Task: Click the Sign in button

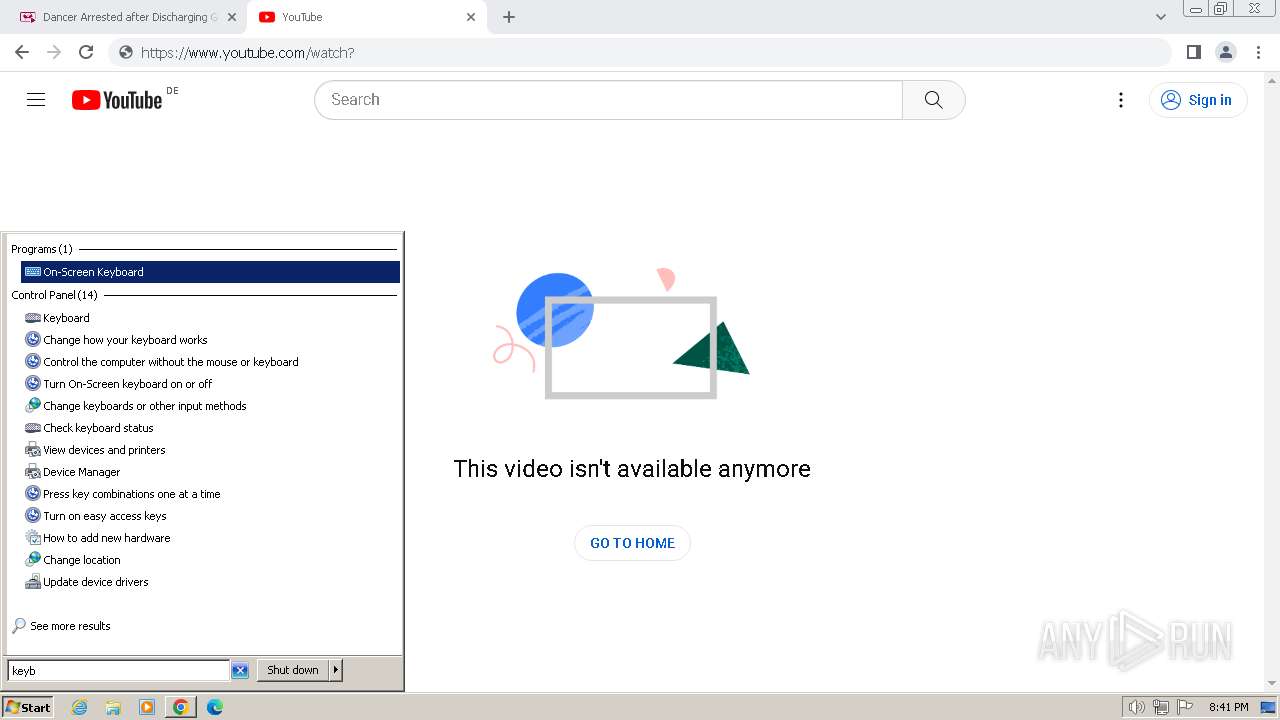Action: (x=1198, y=100)
